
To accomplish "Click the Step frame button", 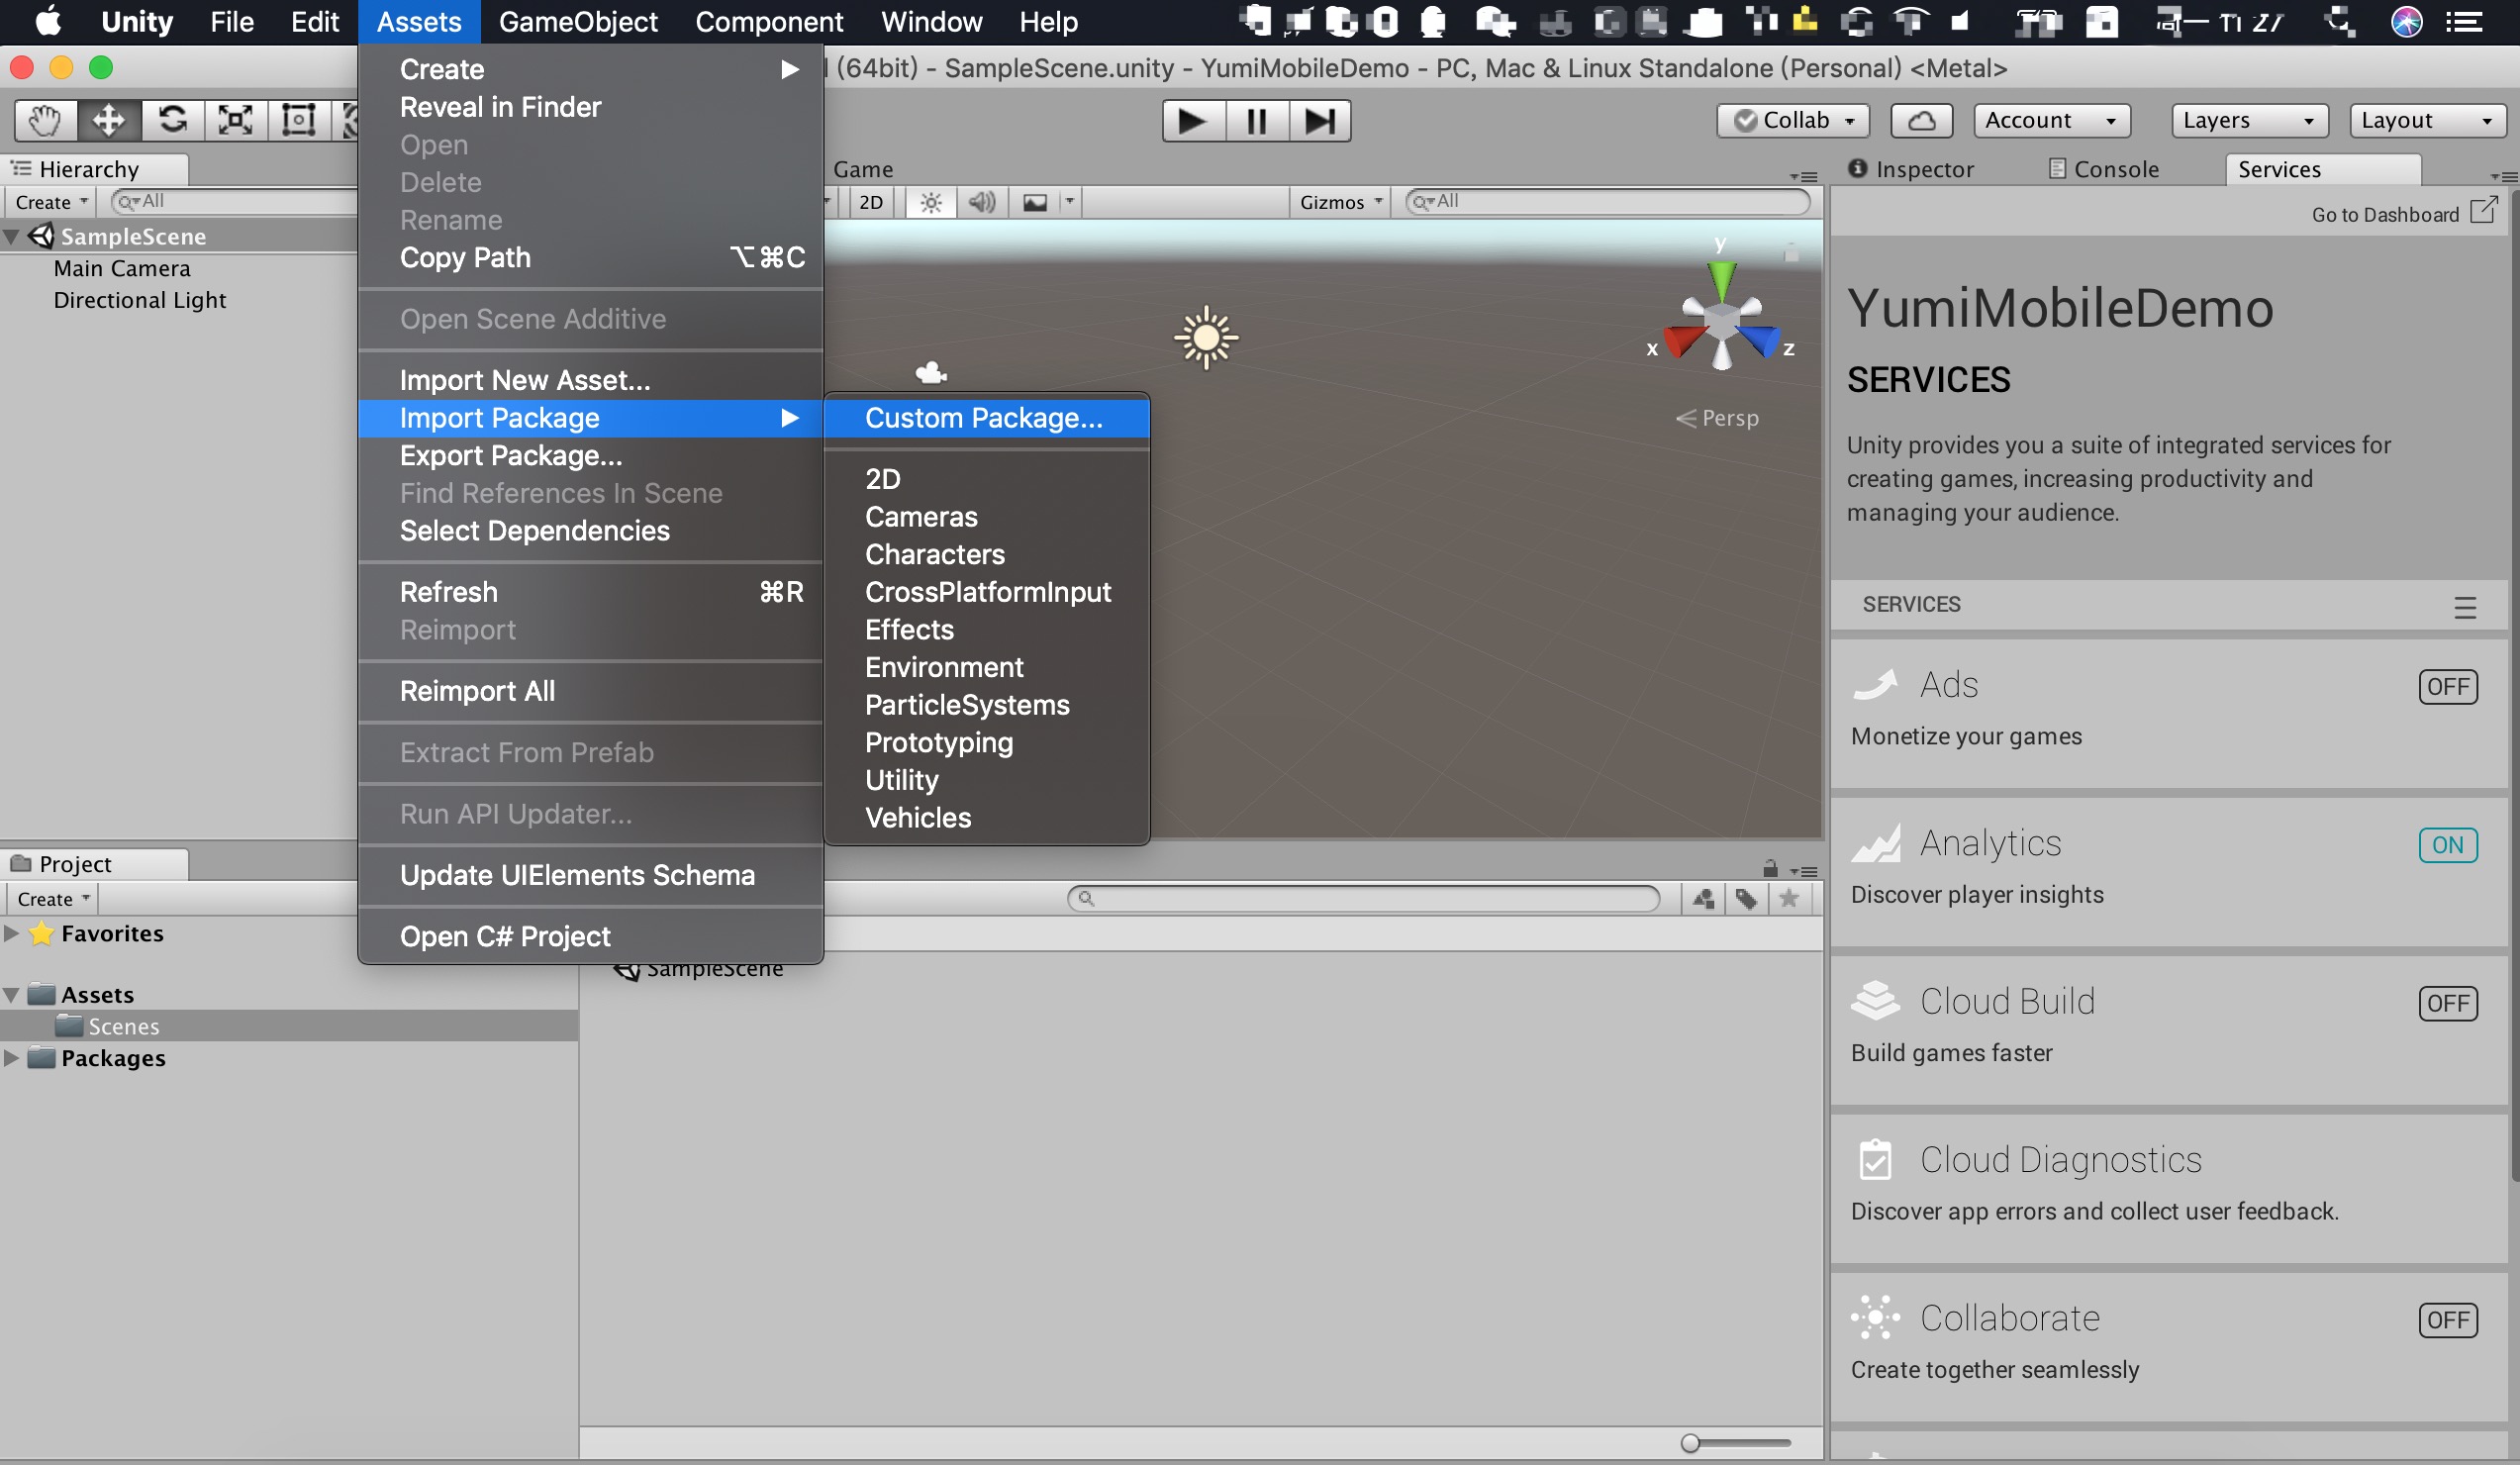I will coord(1319,121).
